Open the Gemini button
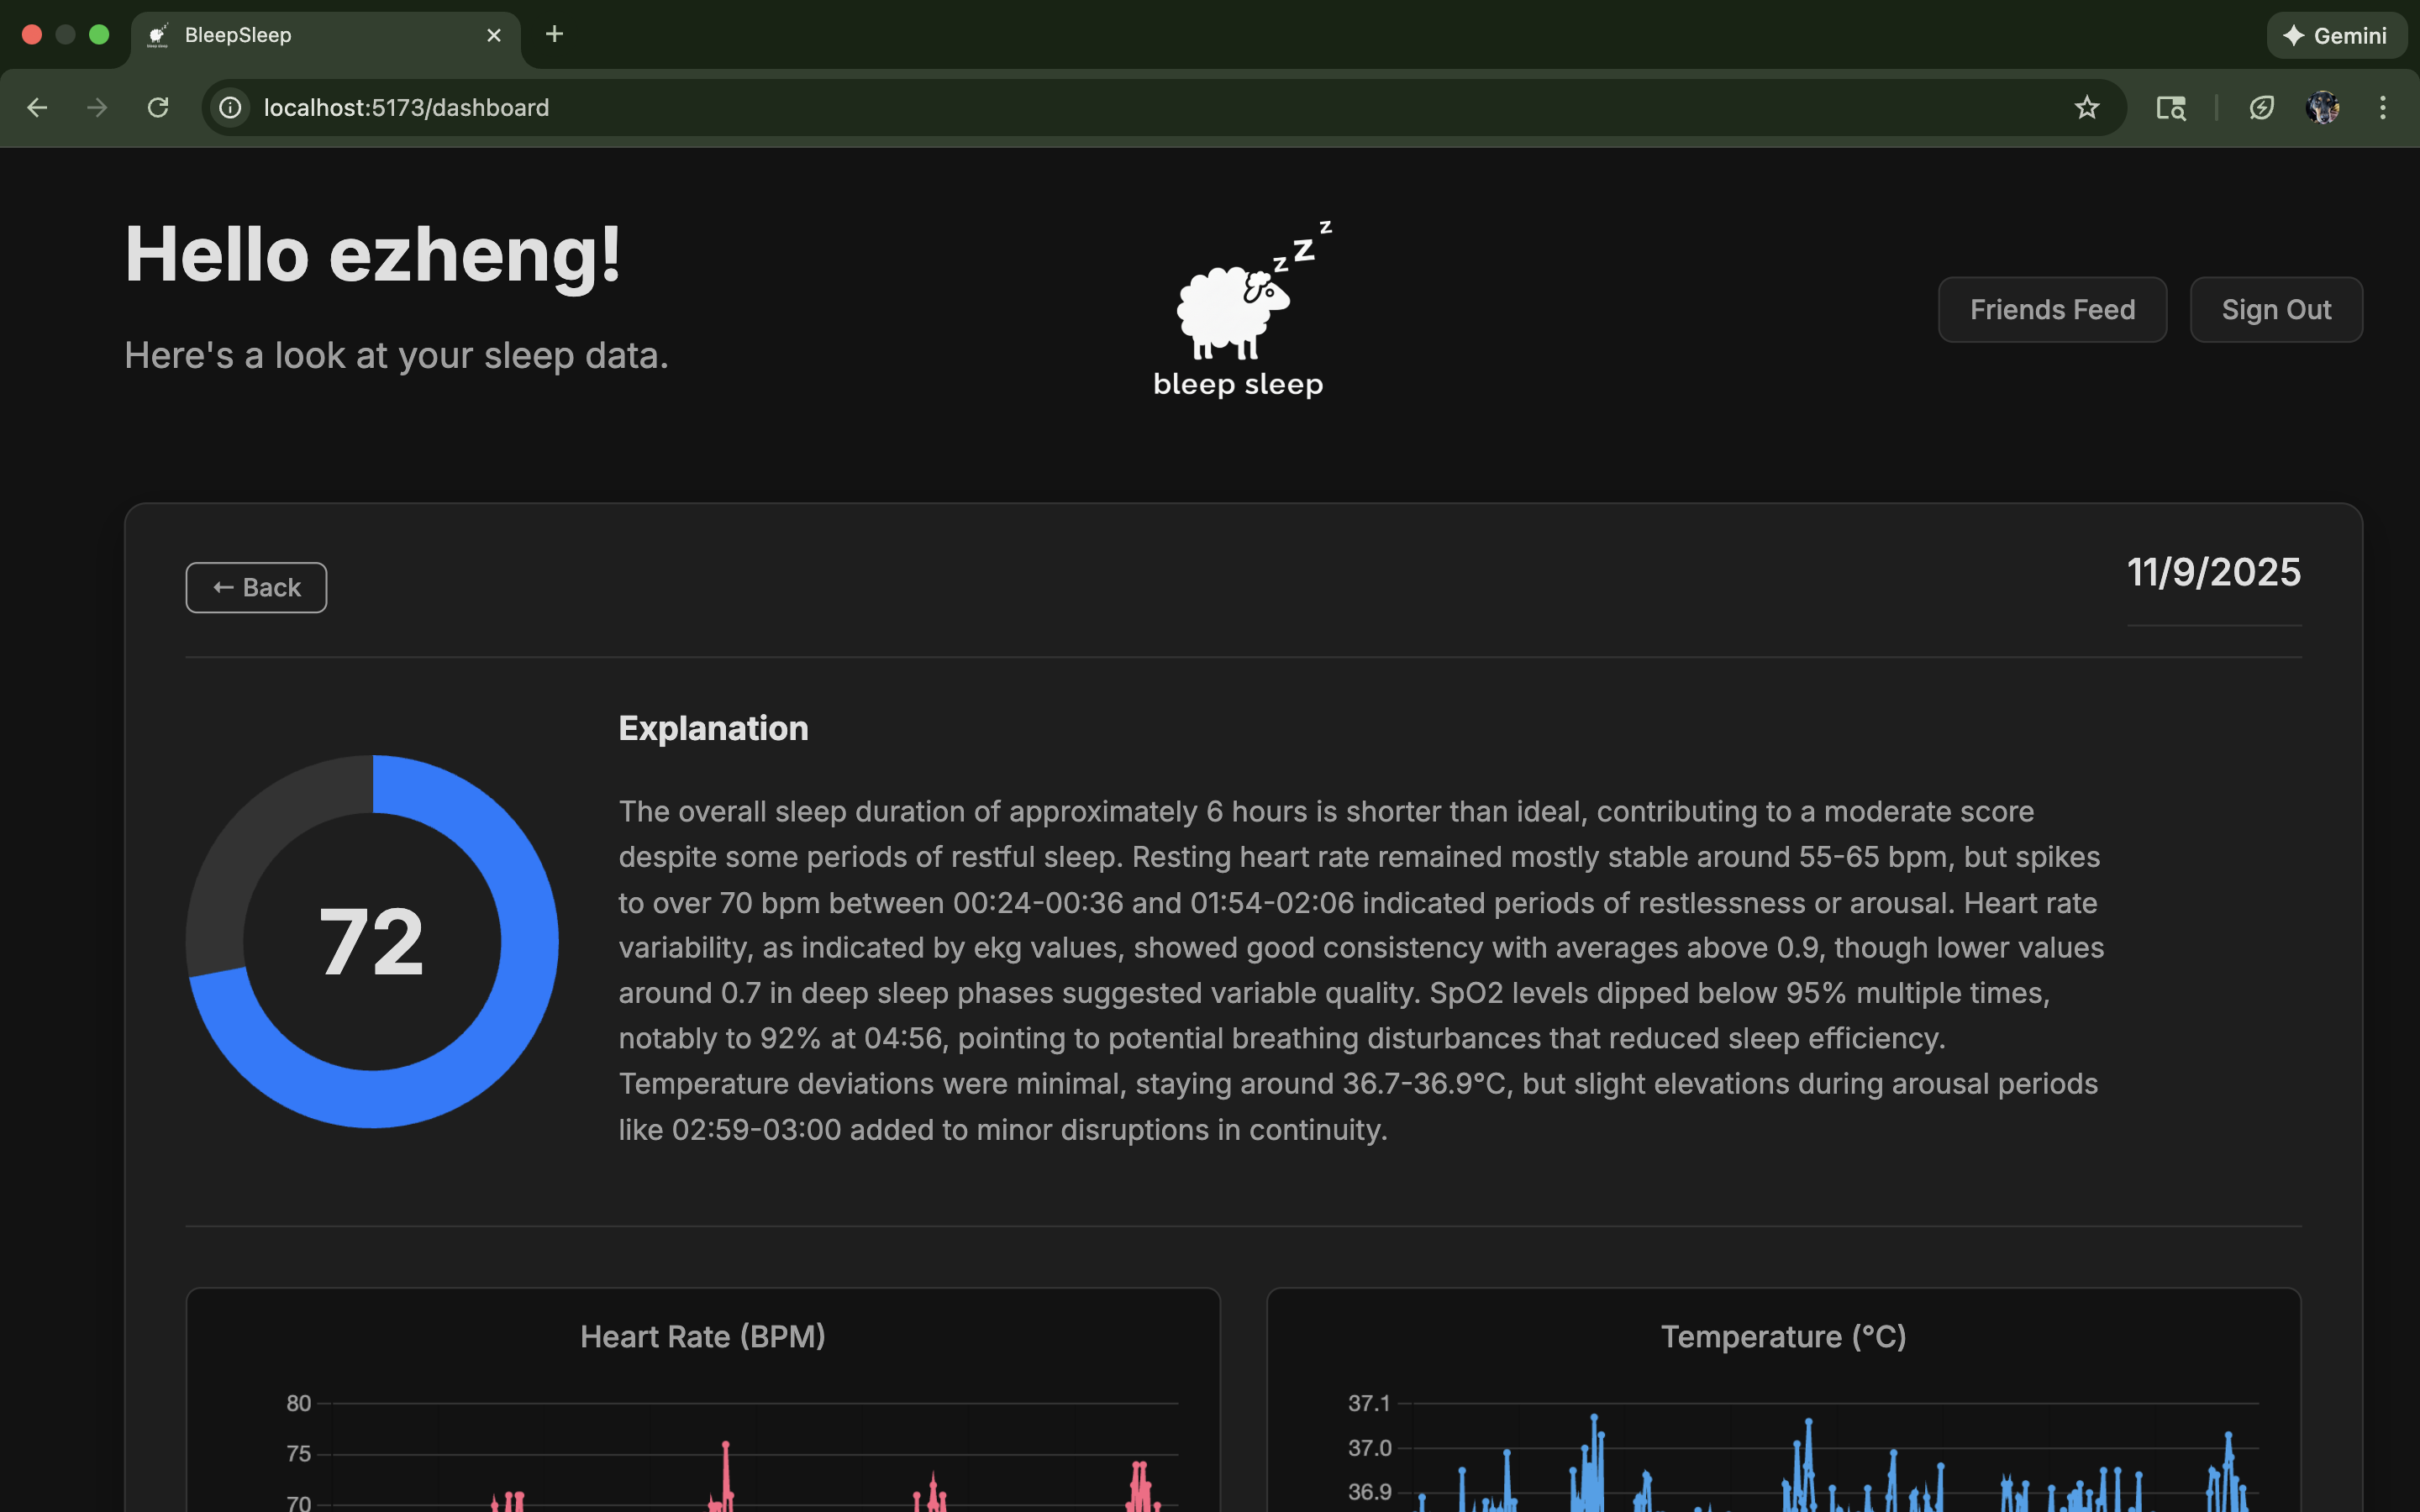This screenshot has height=1512, width=2420. click(2336, 36)
